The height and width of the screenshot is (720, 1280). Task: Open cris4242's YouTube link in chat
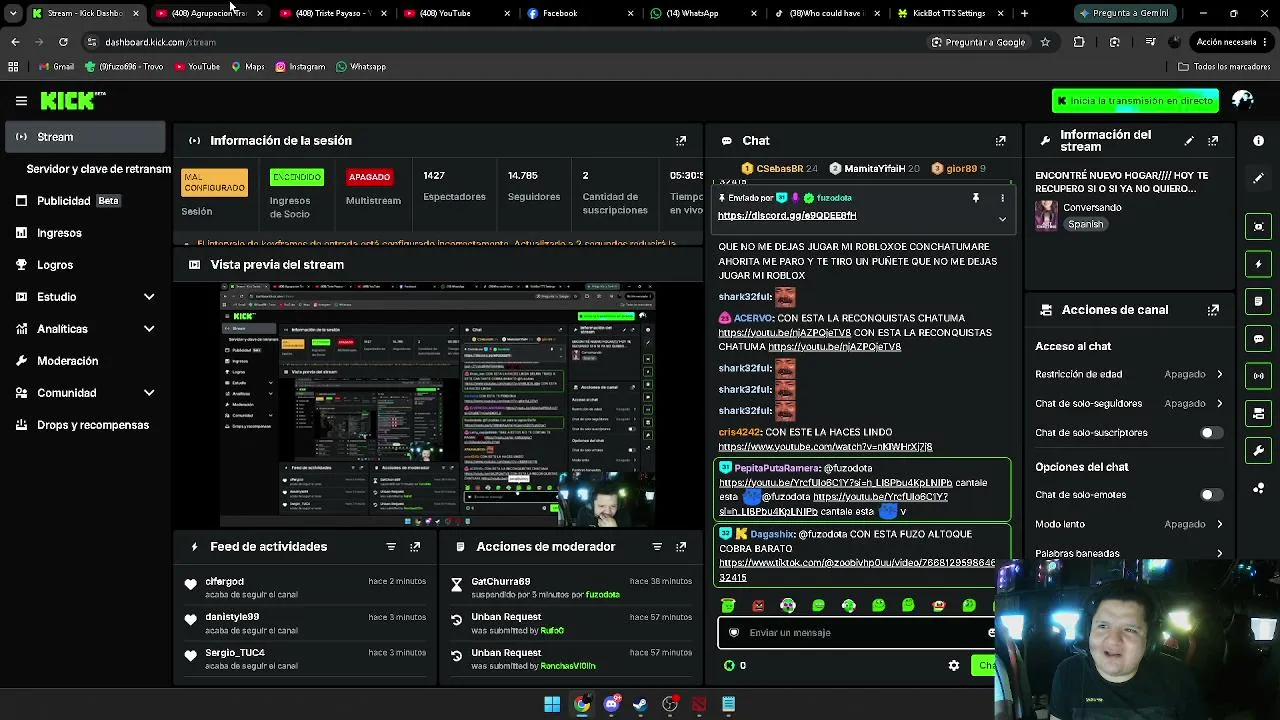(x=825, y=447)
